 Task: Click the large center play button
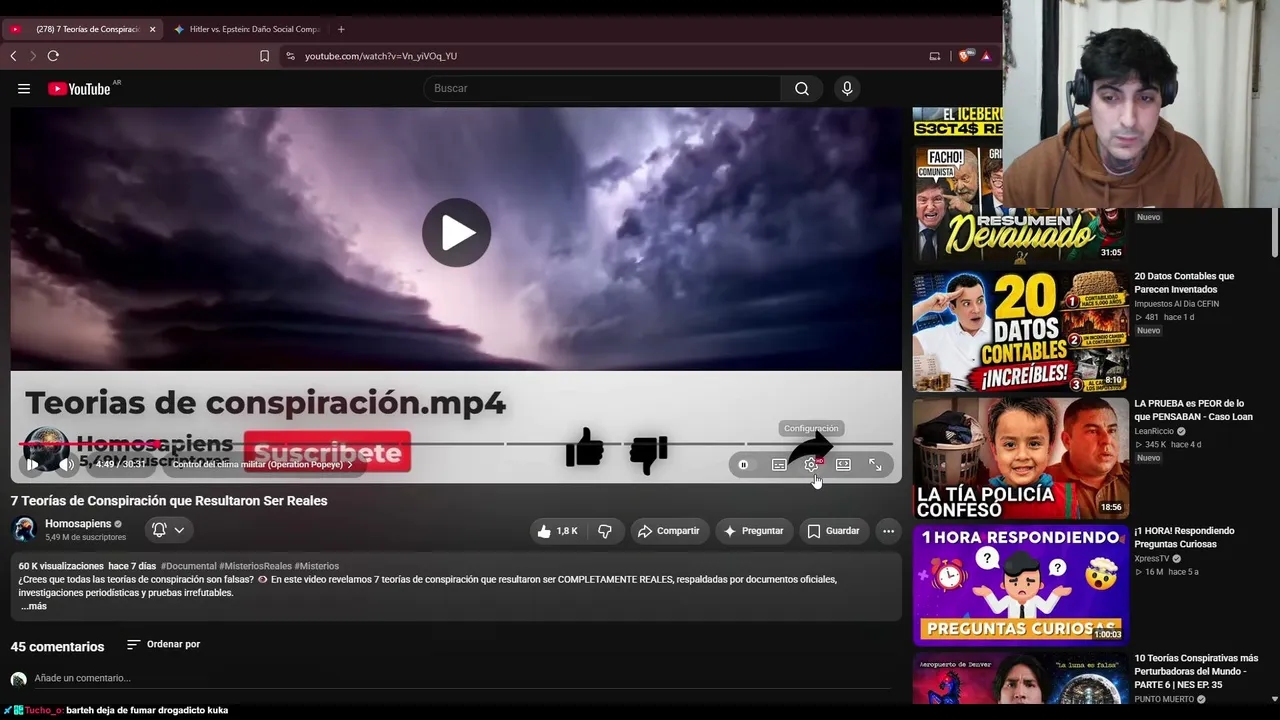click(x=456, y=233)
